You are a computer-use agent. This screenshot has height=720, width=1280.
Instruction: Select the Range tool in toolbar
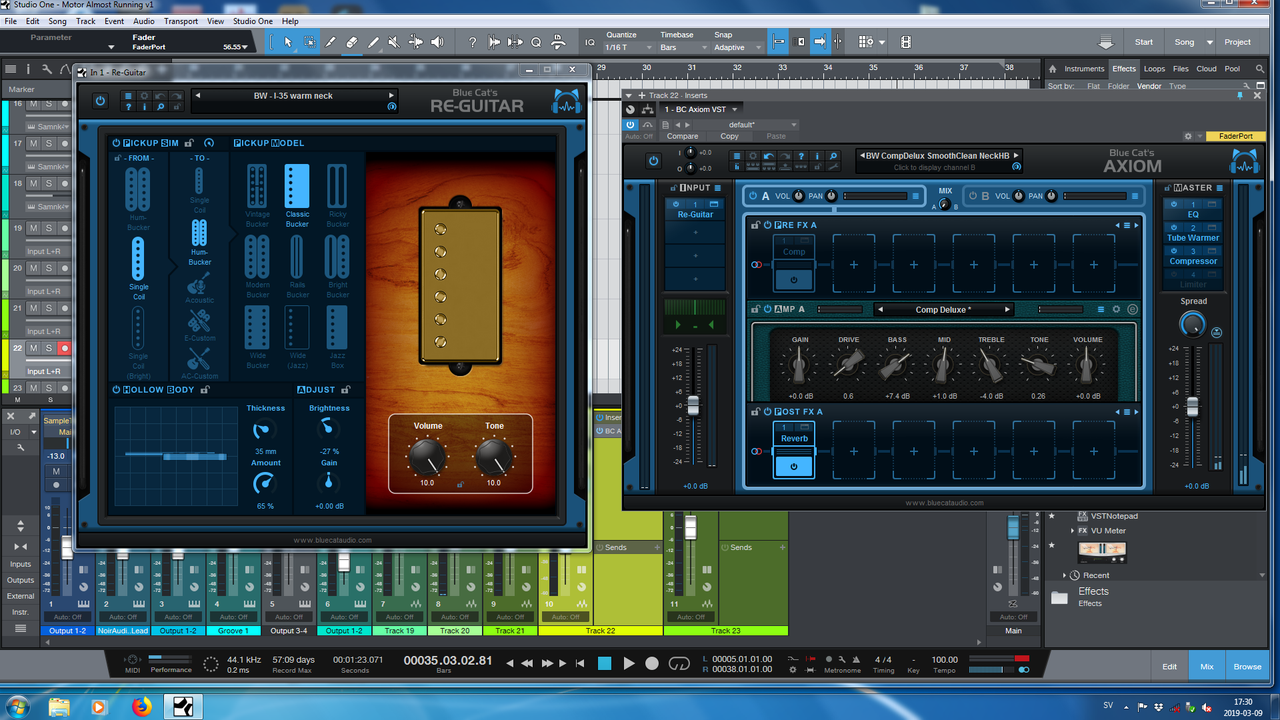click(310, 42)
